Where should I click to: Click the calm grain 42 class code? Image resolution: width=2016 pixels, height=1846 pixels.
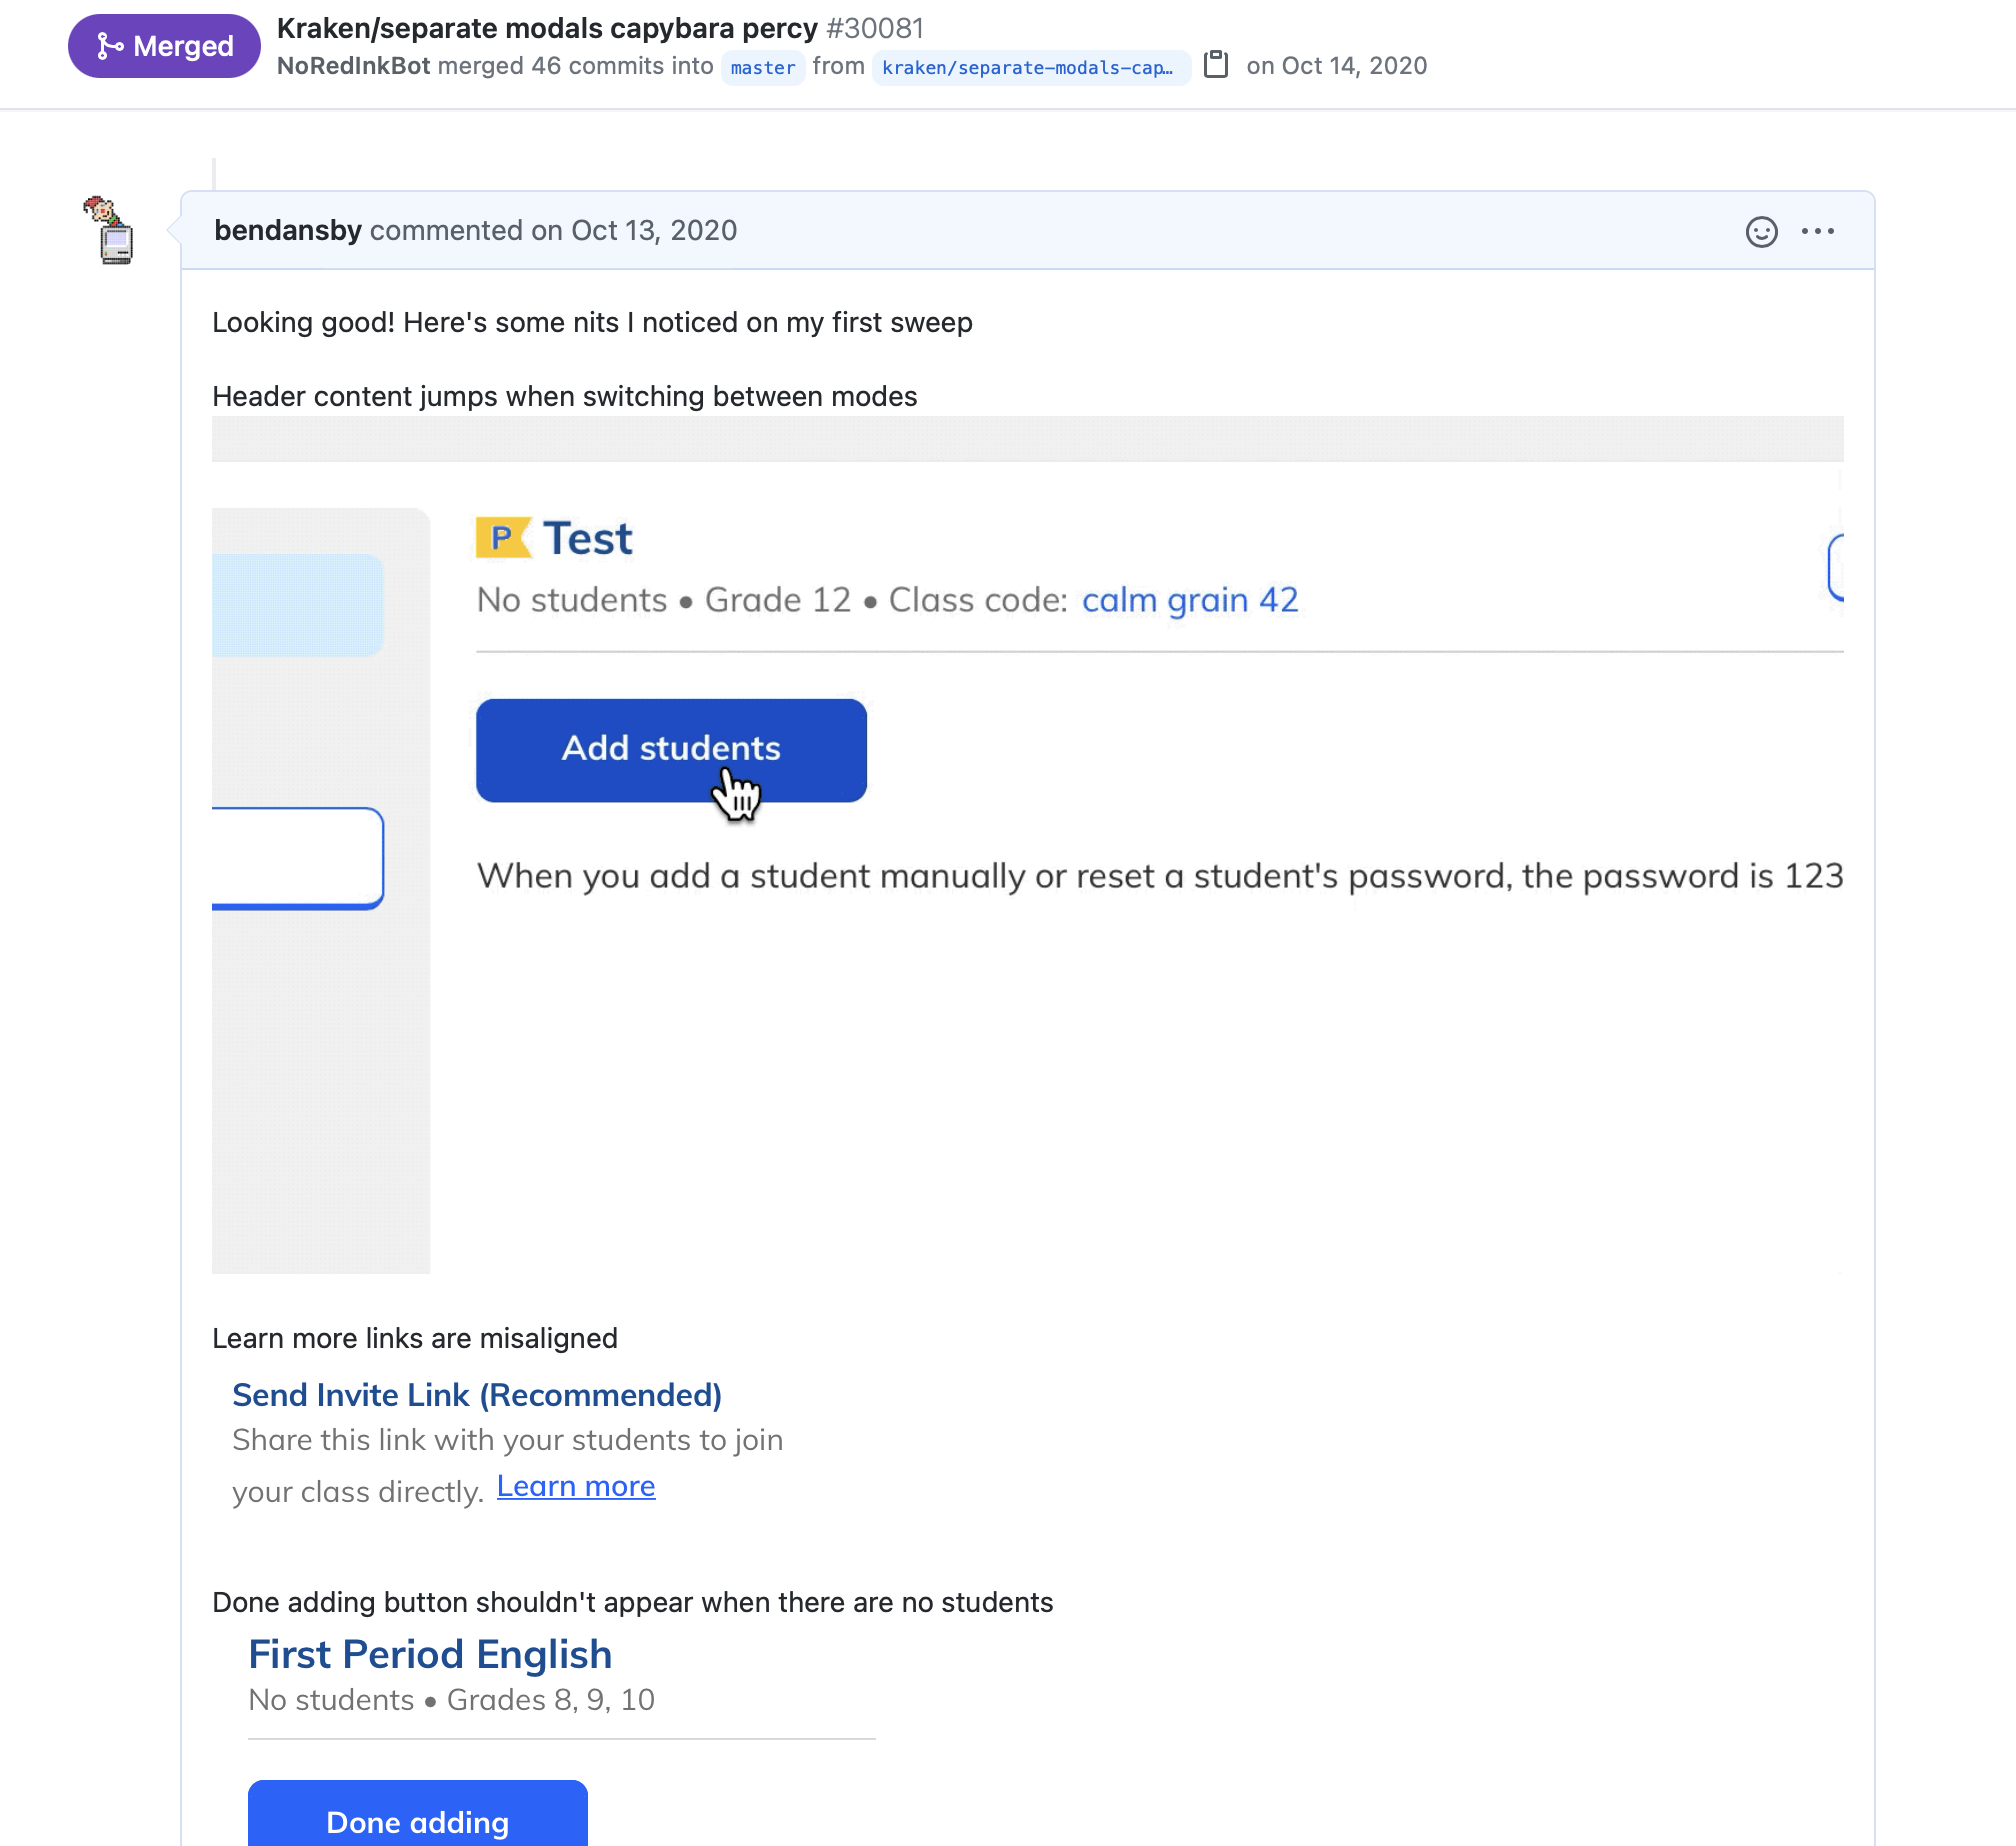[1189, 600]
